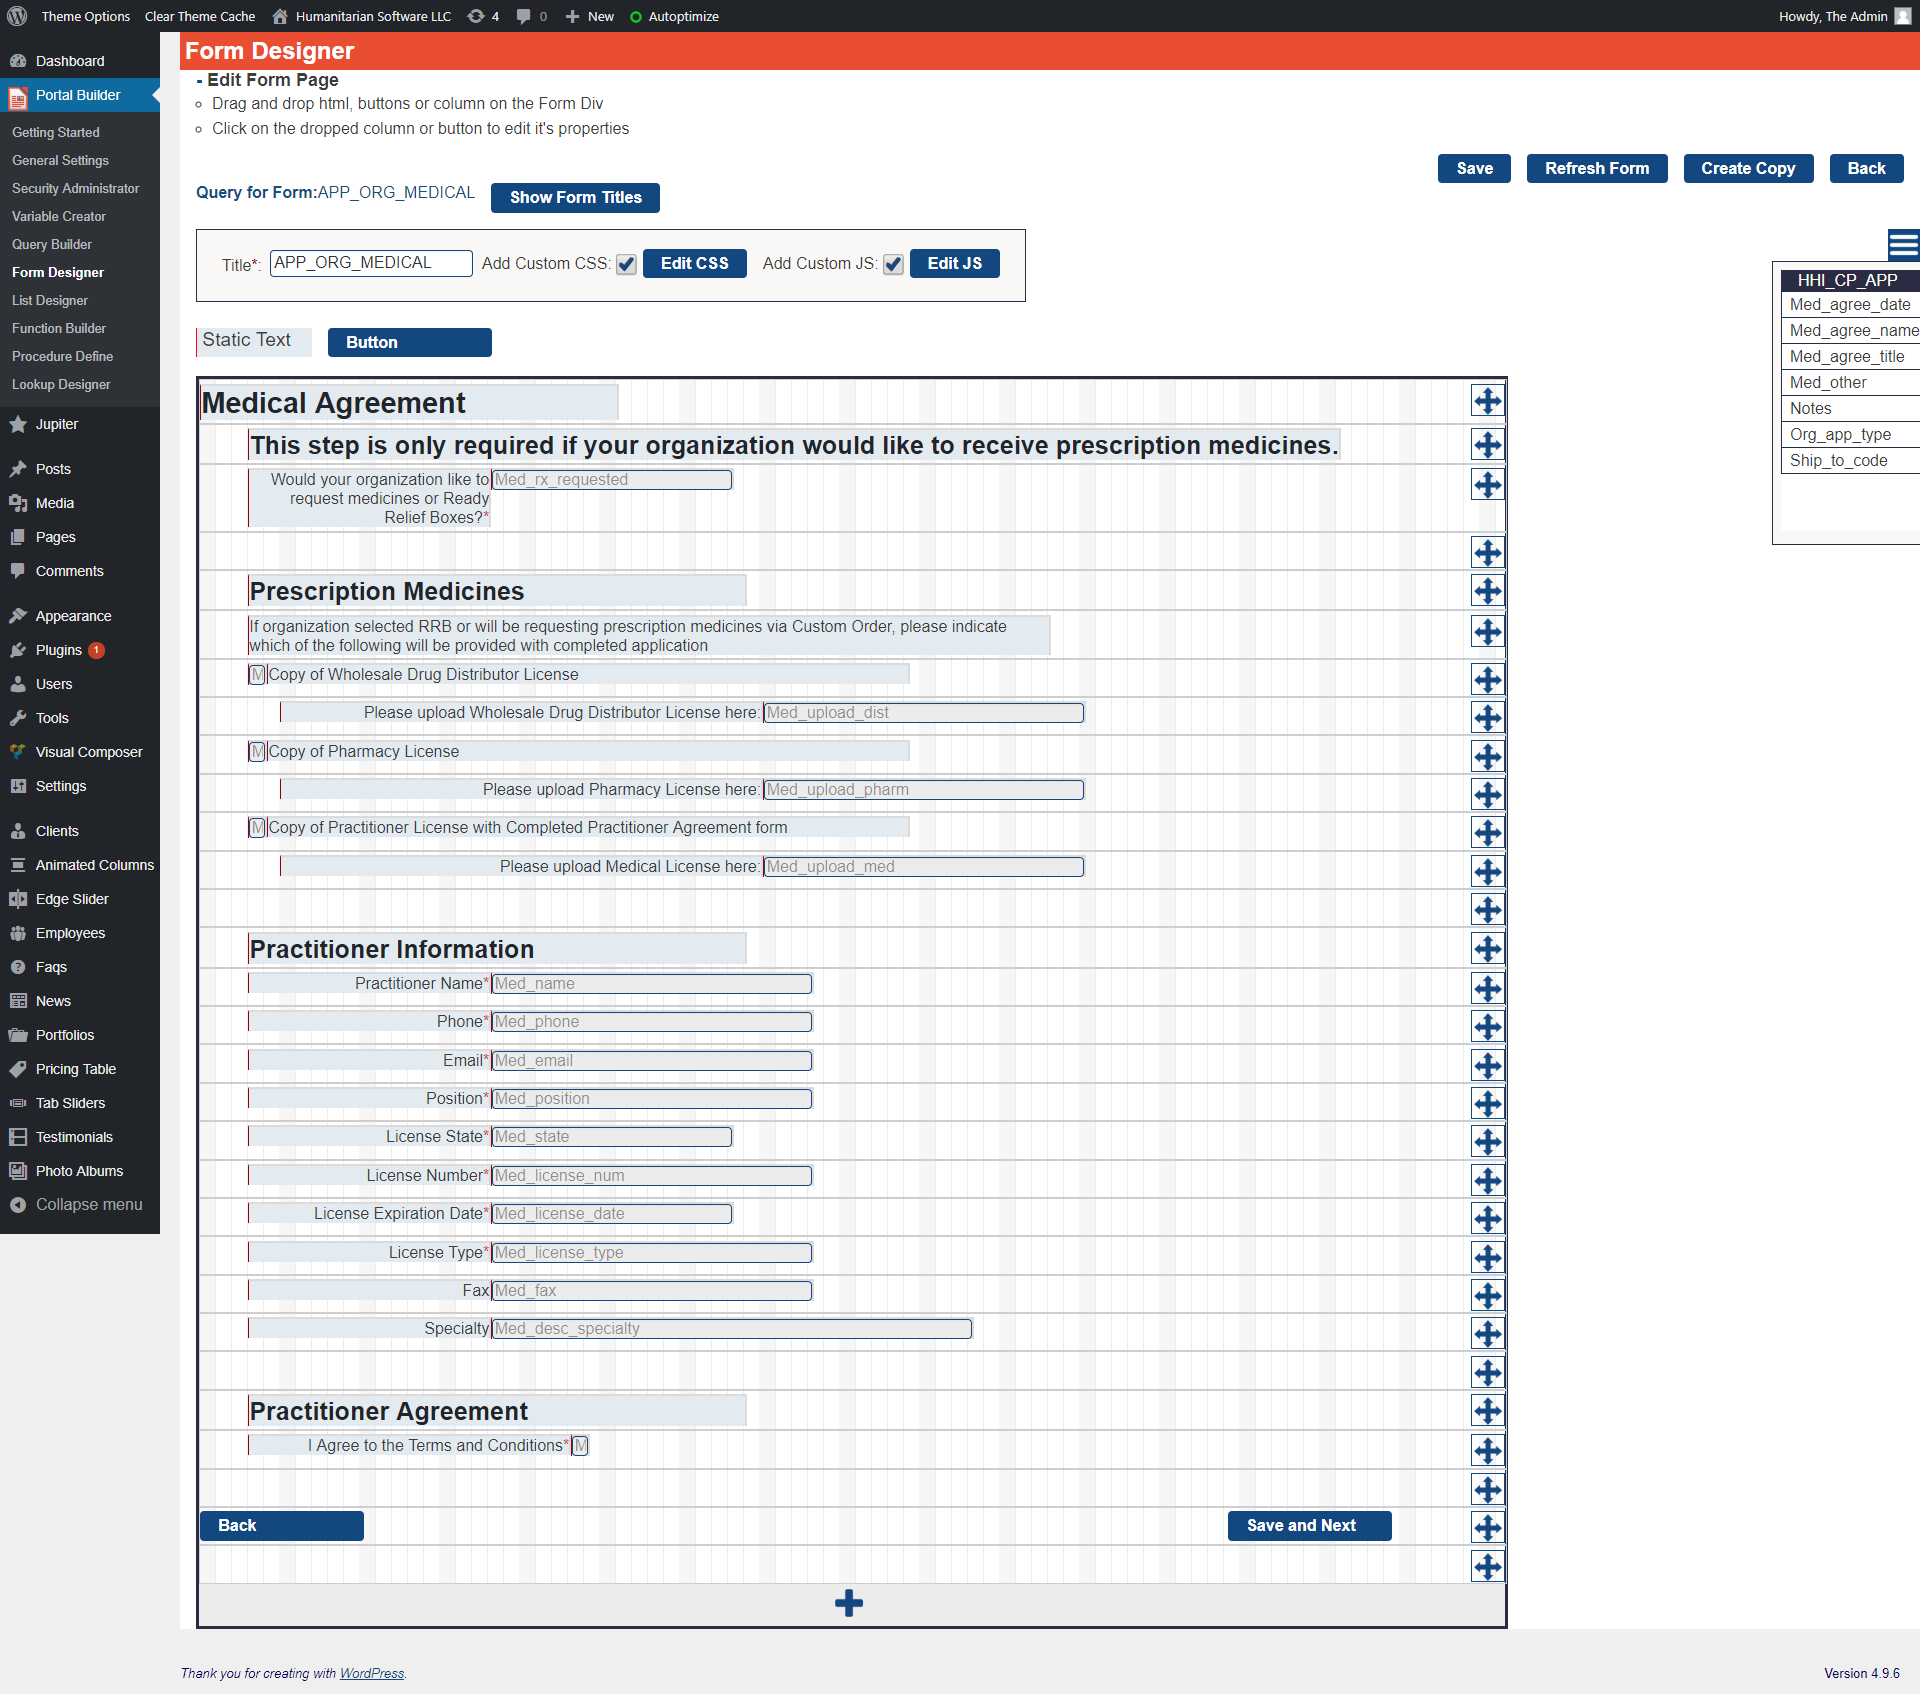The image size is (1920, 1694).
Task: Open the New content dropdown in admin bar
Action: point(590,16)
